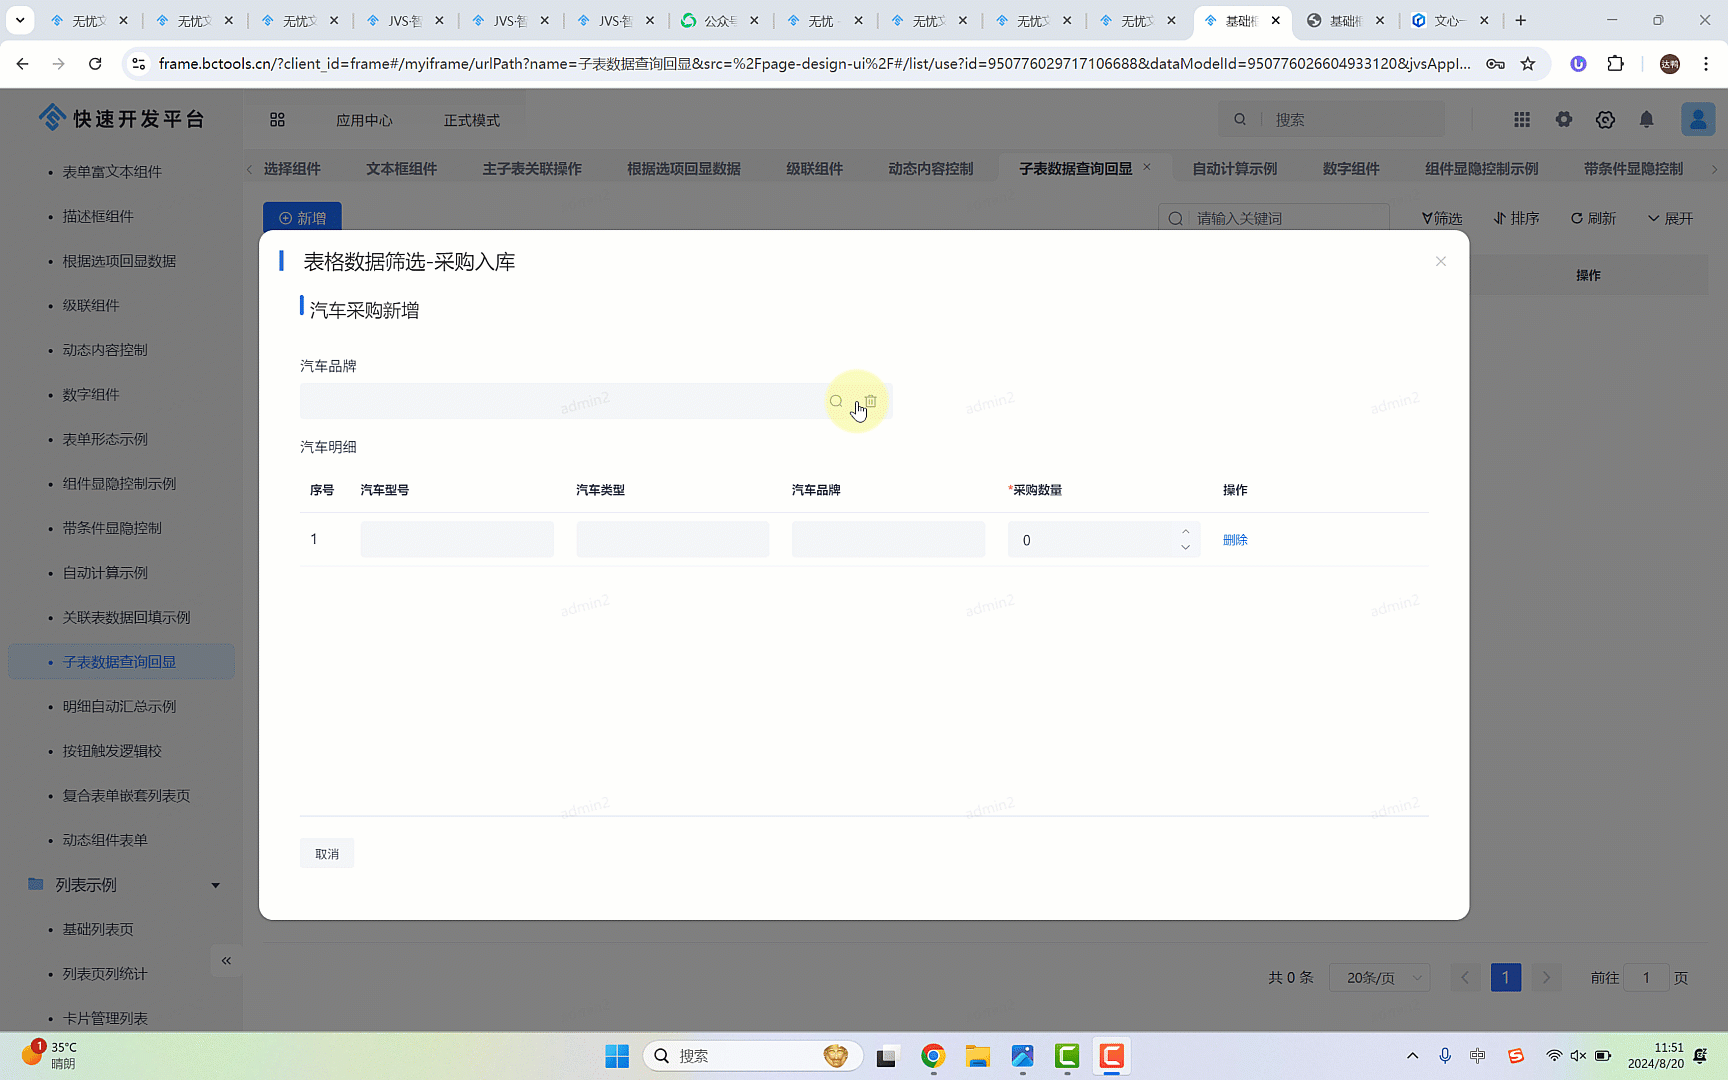
Task: Click the top header search box
Action: coord(1332,120)
